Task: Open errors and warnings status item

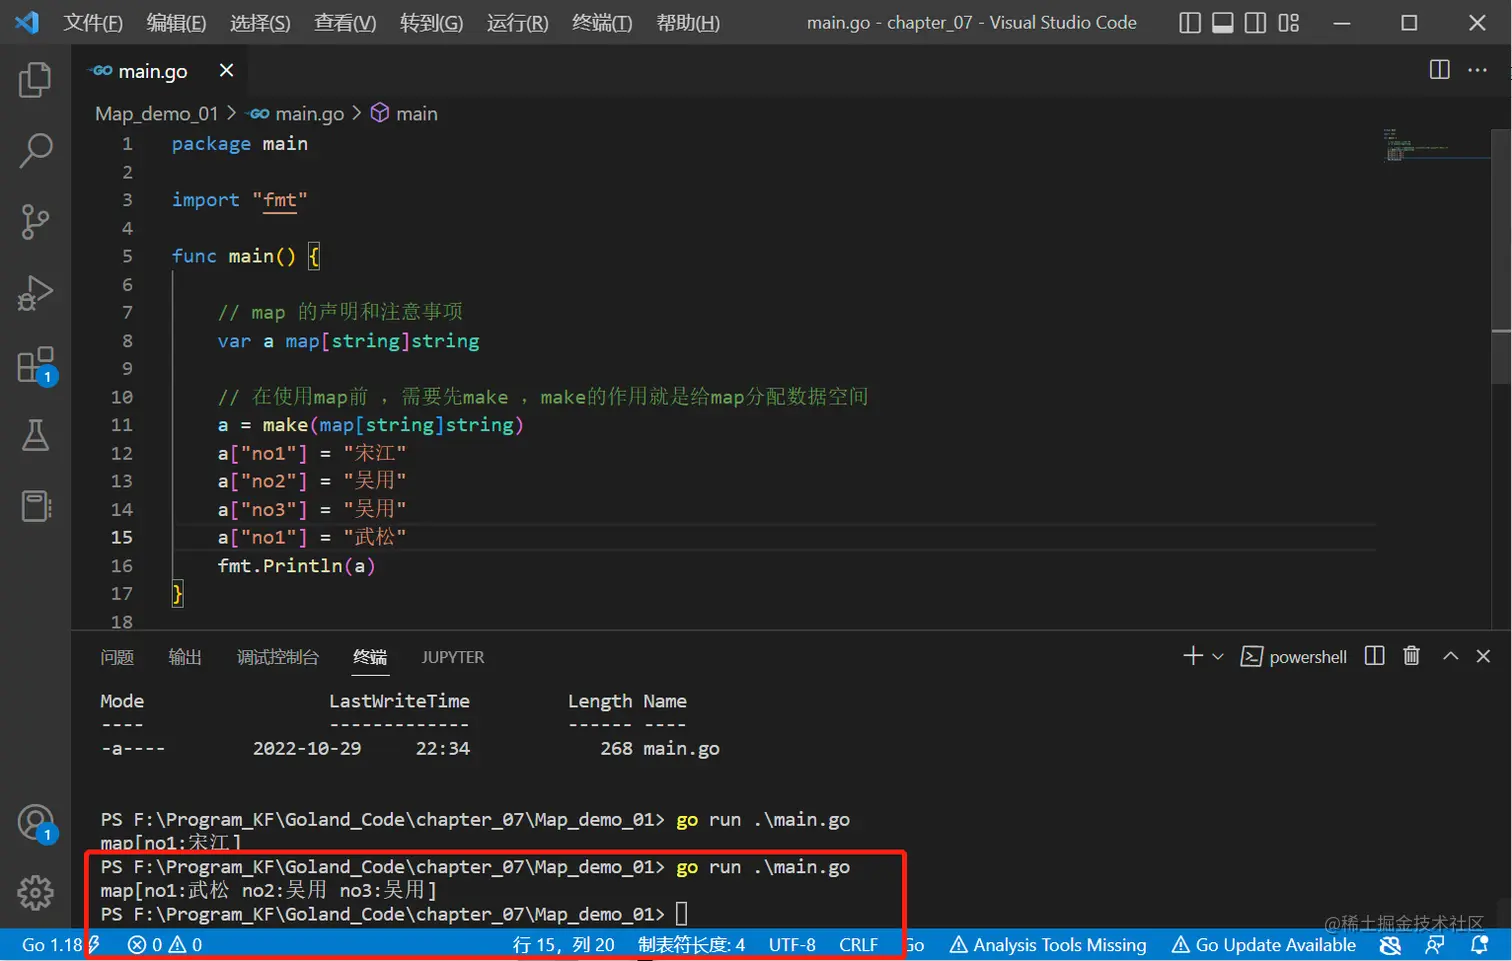Action: [165, 944]
